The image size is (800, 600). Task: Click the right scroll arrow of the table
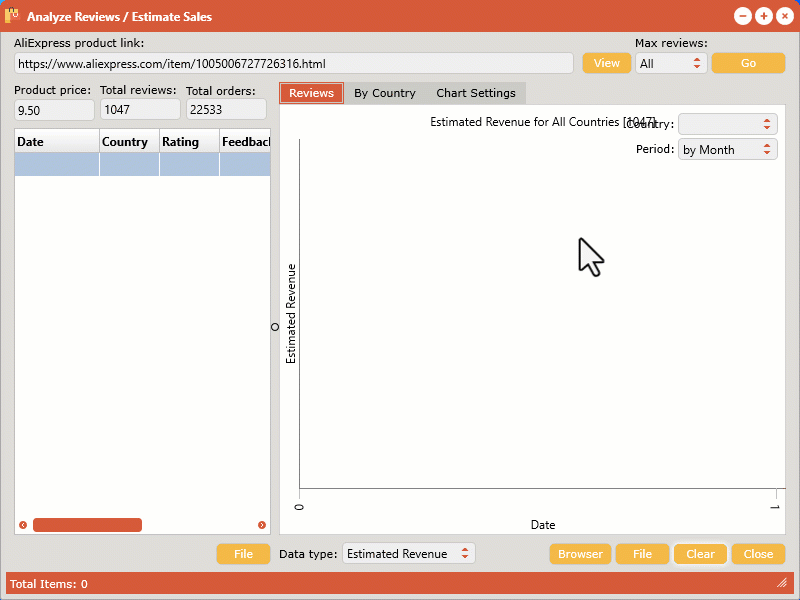coord(262,525)
